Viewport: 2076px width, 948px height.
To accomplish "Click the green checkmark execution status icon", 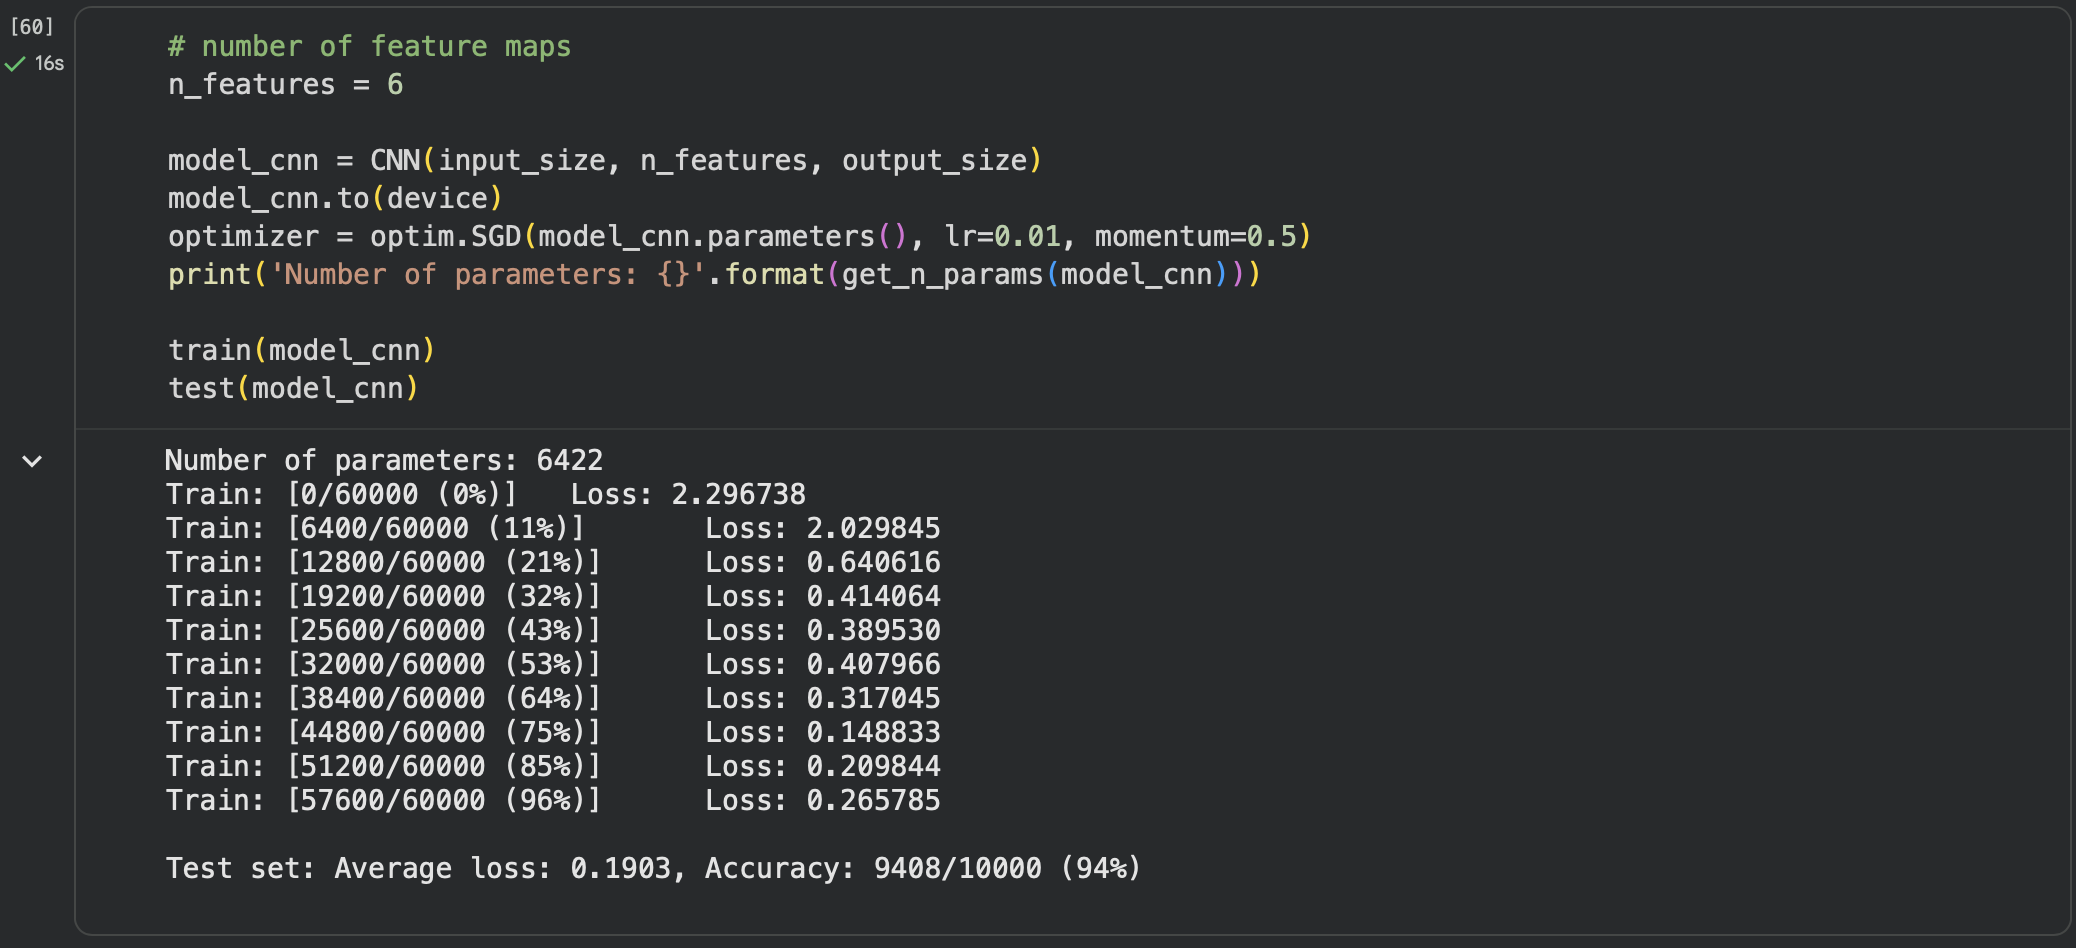I will [14, 65].
